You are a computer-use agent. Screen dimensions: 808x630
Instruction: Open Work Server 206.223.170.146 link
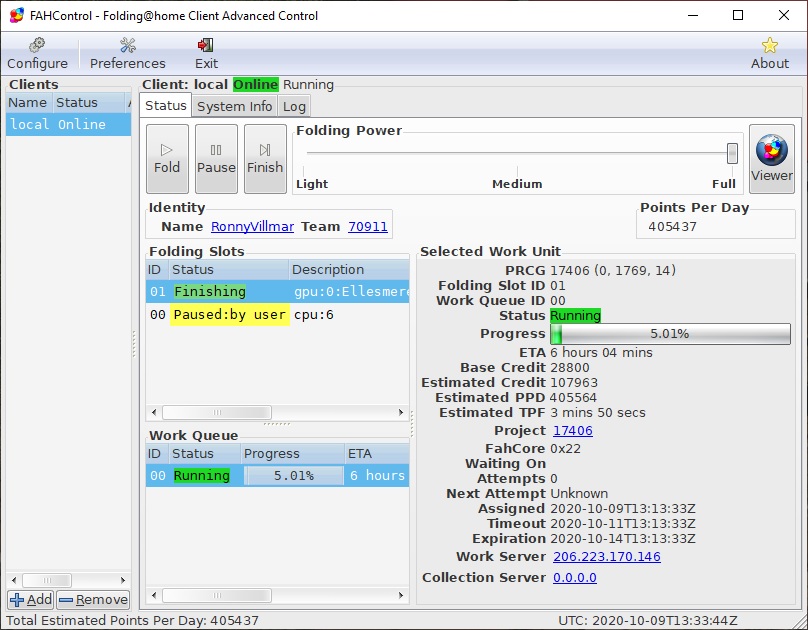607,557
